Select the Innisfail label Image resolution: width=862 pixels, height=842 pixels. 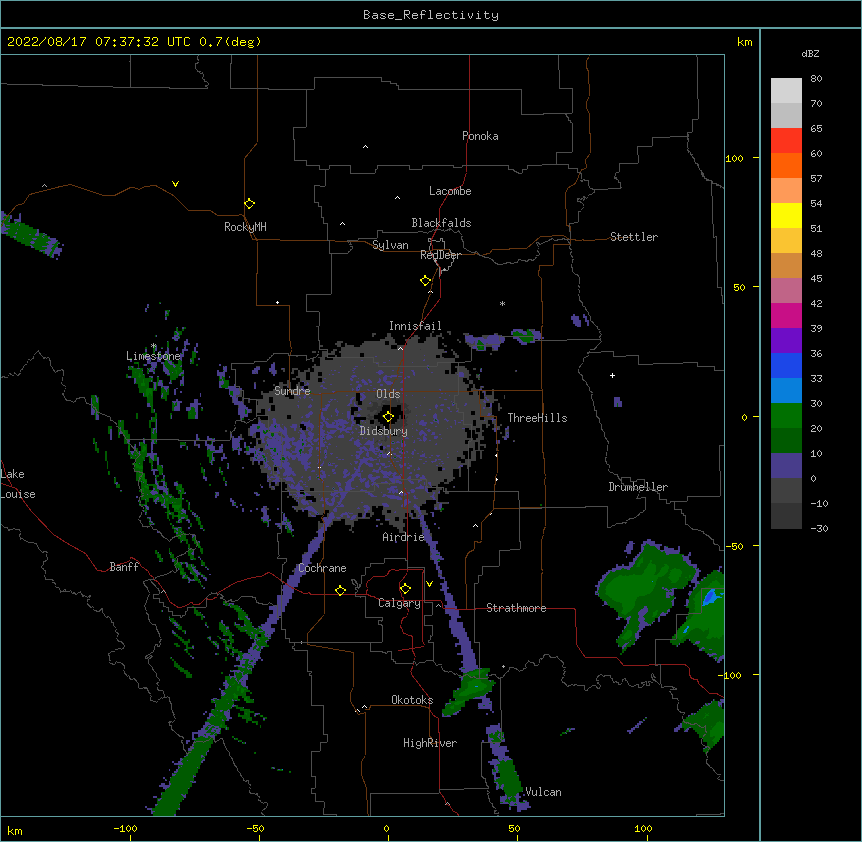(x=415, y=326)
